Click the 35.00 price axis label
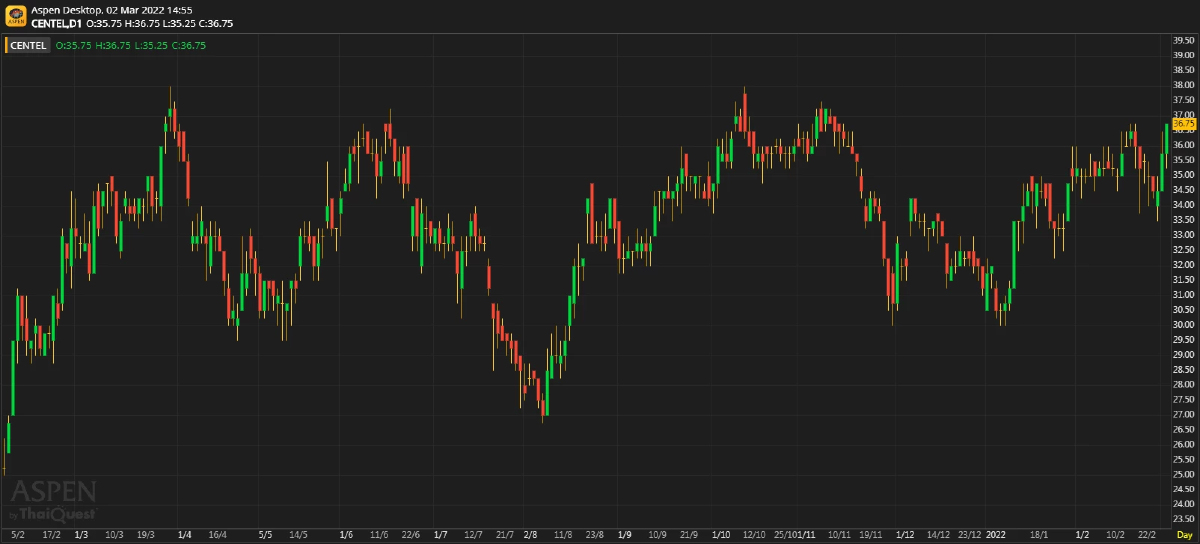Screen dimensions: 1200x544 (1183, 175)
